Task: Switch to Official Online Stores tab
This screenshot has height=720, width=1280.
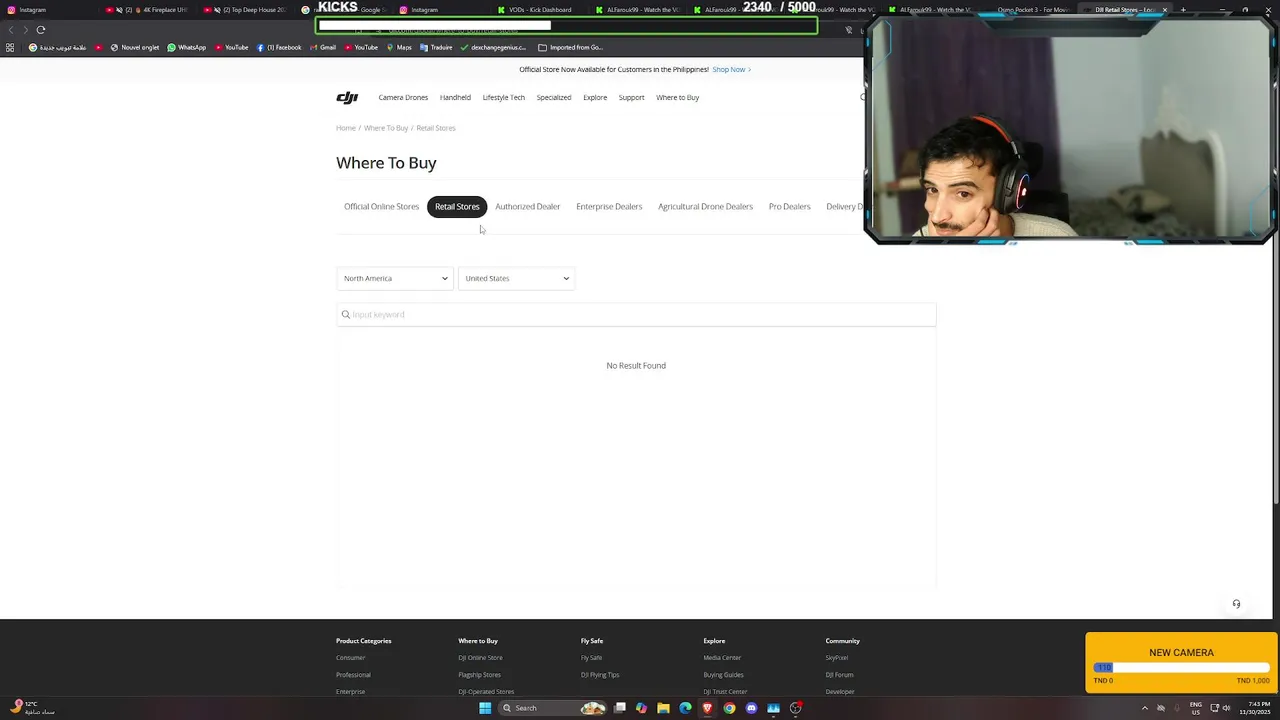Action: (381, 206)
